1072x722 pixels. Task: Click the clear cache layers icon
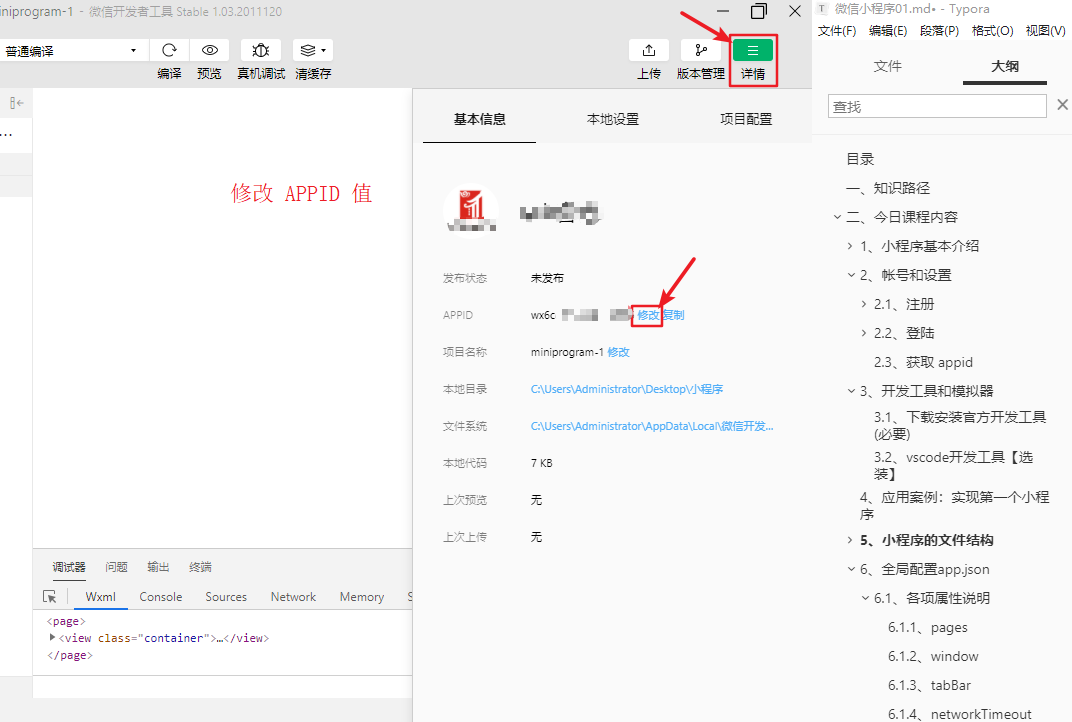pos(308,50)
